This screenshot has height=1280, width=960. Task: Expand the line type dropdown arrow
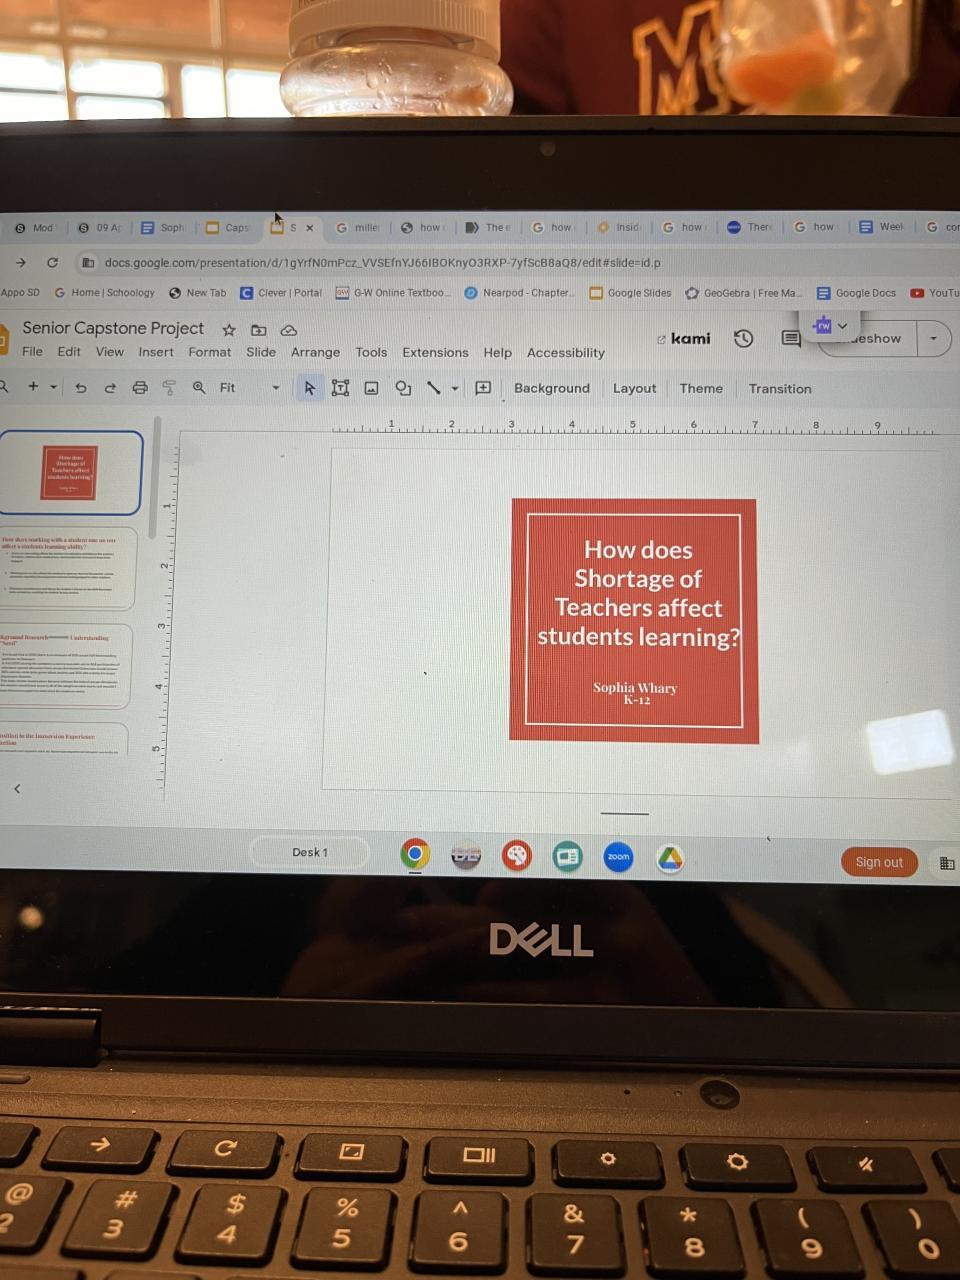click(x=455, y=388)
